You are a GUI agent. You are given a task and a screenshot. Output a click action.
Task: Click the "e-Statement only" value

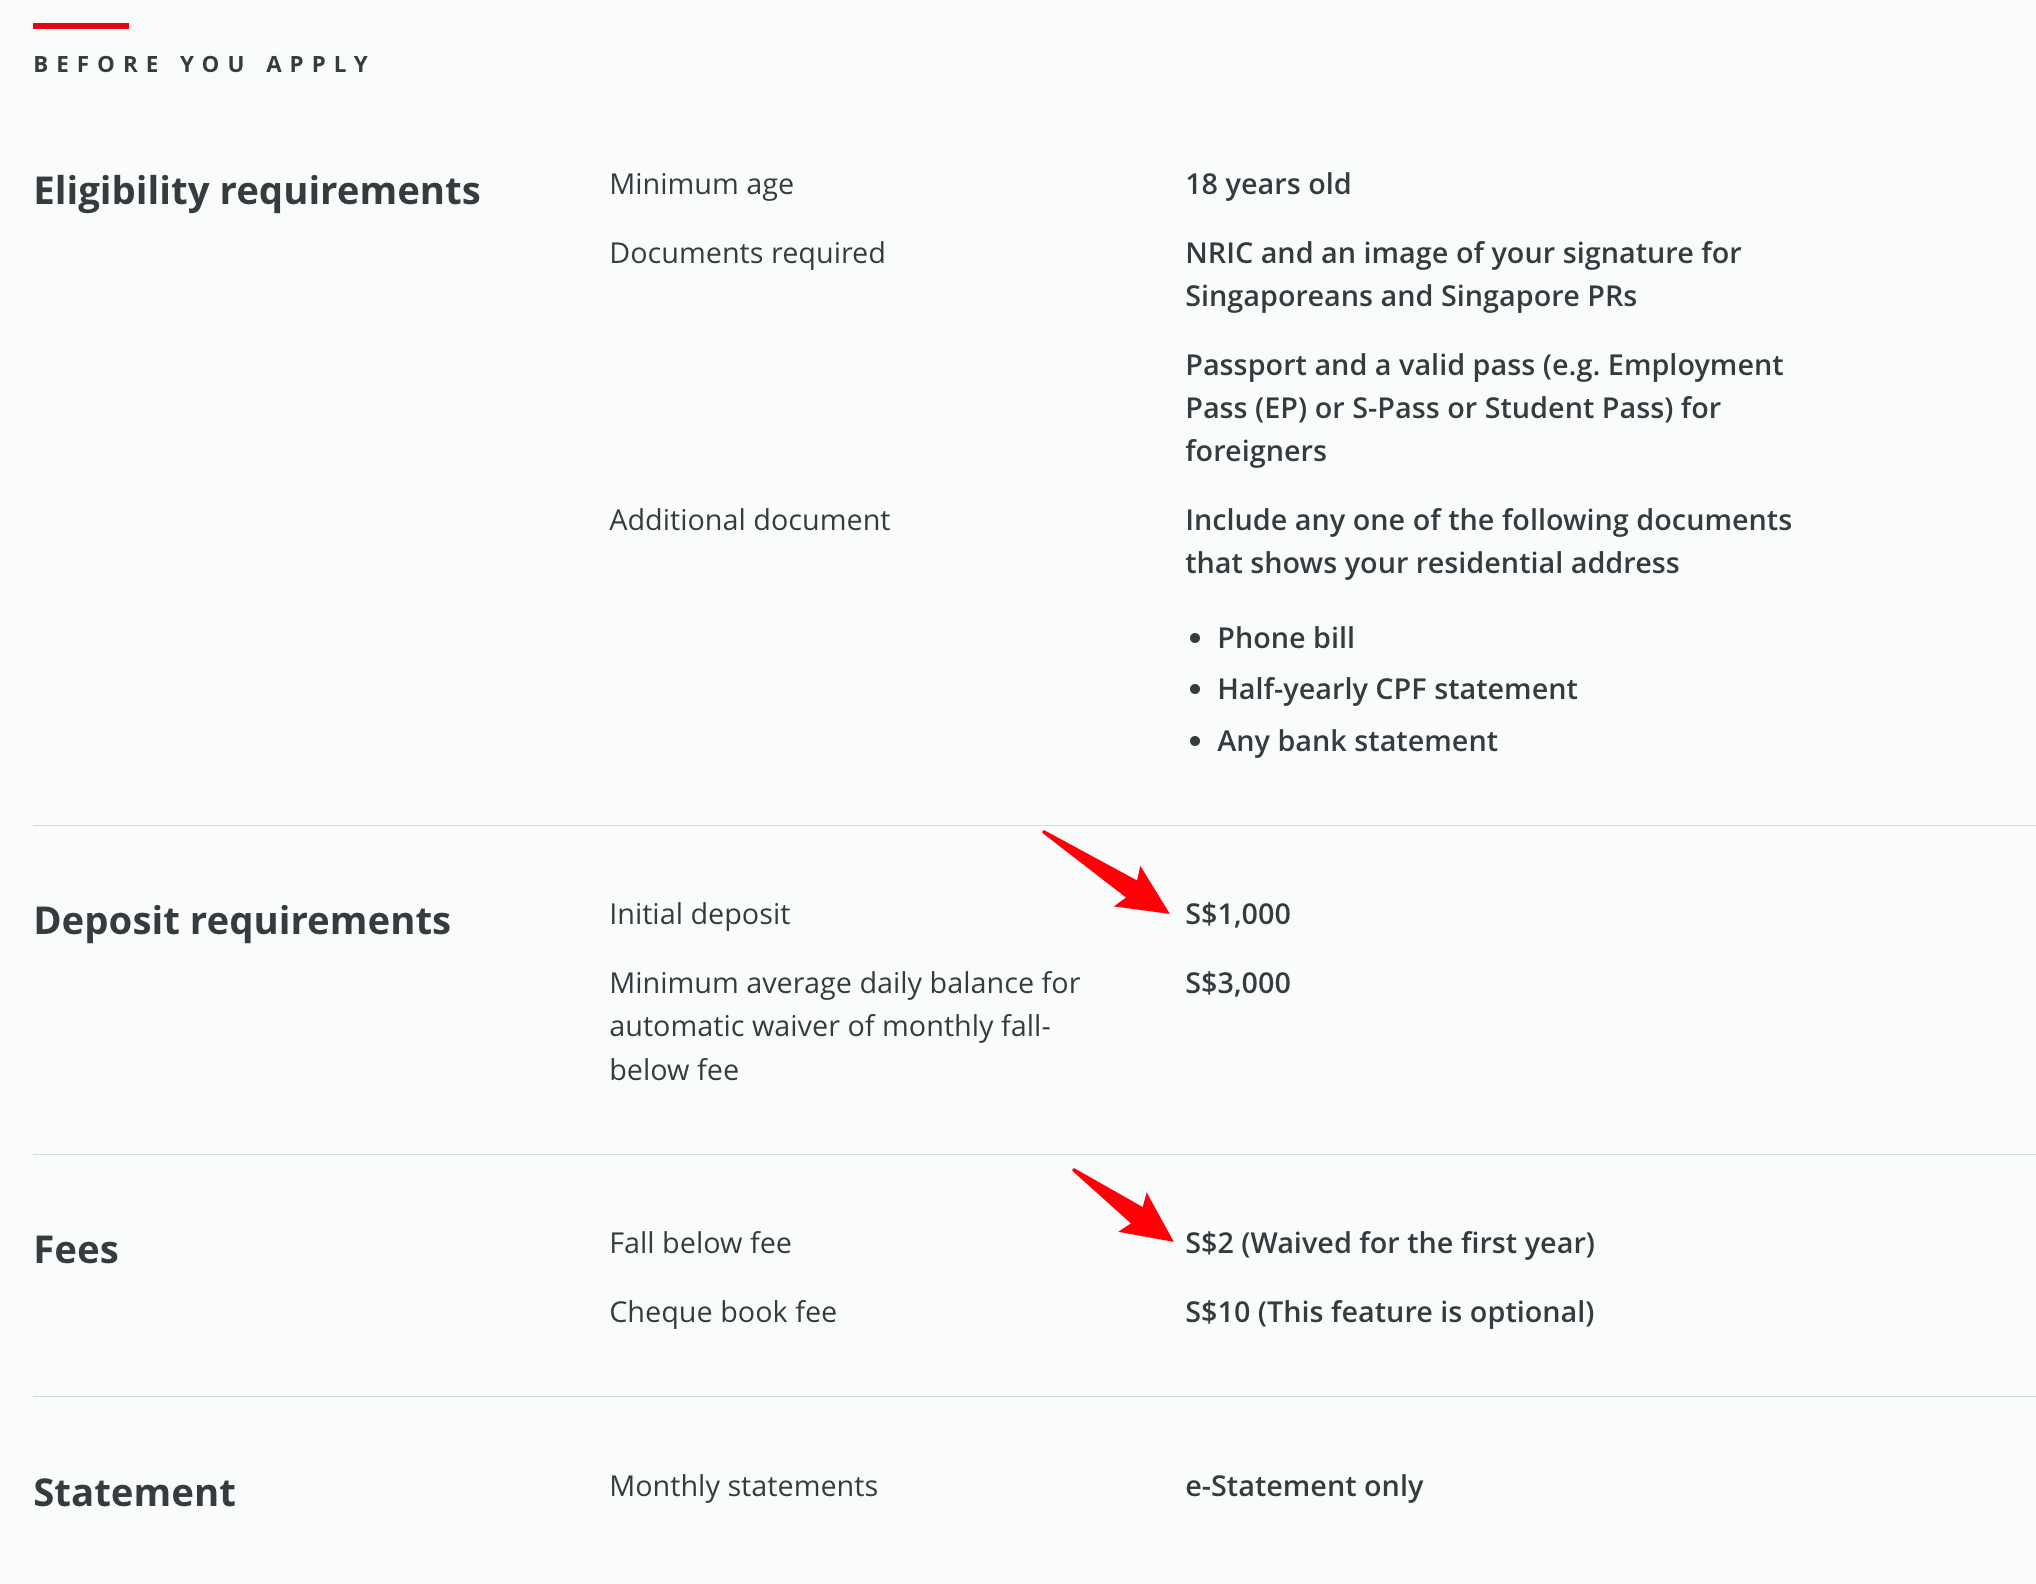(x=1303, y=1486)
